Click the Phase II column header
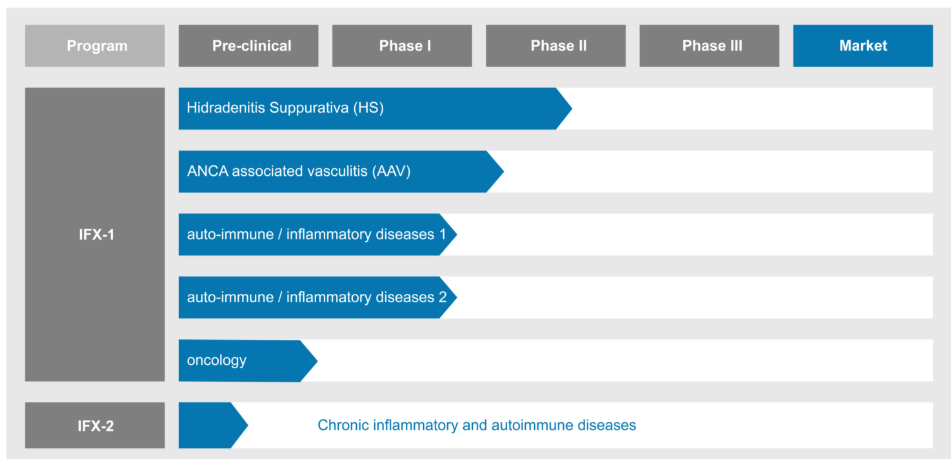Viewport: 951px width, 459px height. [556, 45]
